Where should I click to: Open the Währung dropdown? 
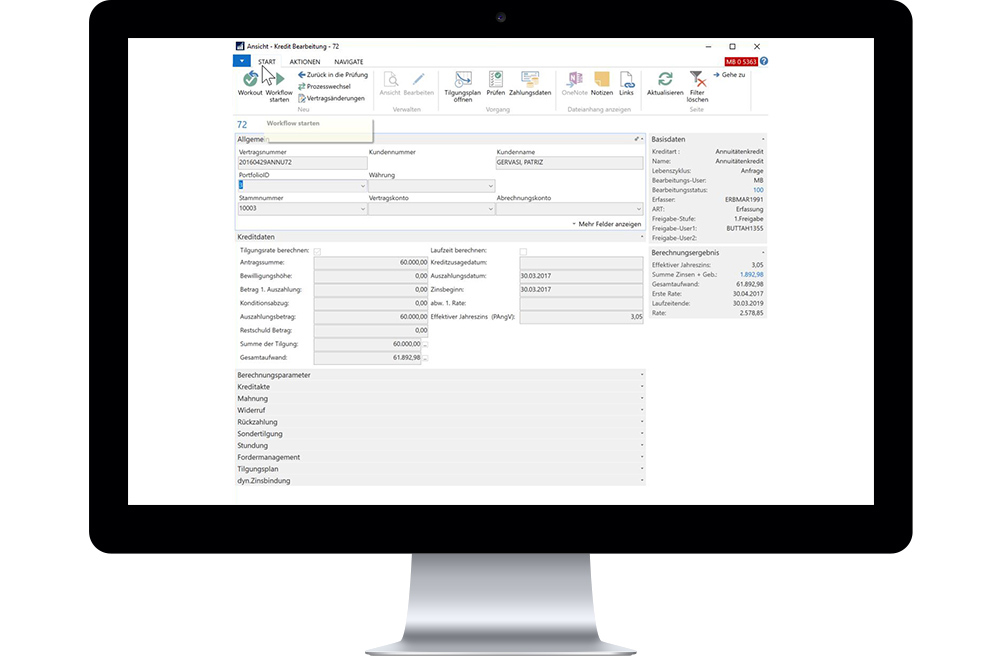click(489, 186)
